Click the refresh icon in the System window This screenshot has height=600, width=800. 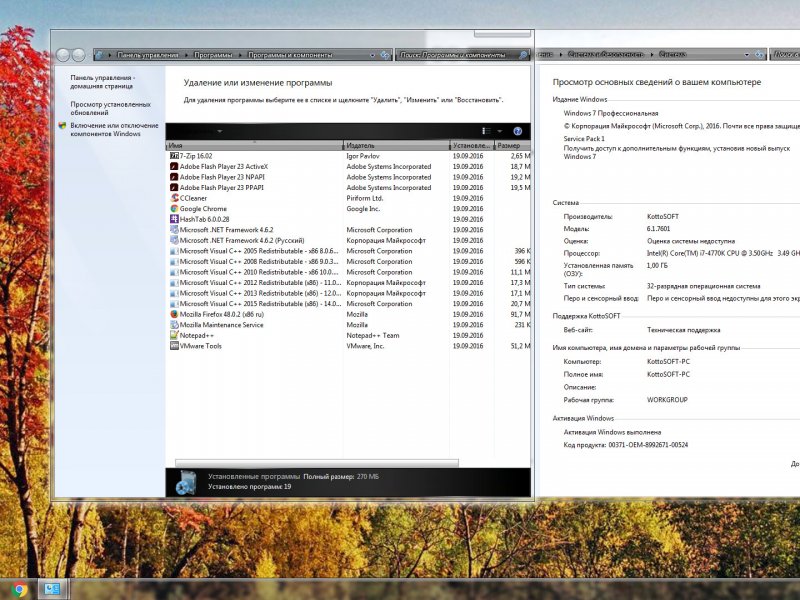[760, 54]
